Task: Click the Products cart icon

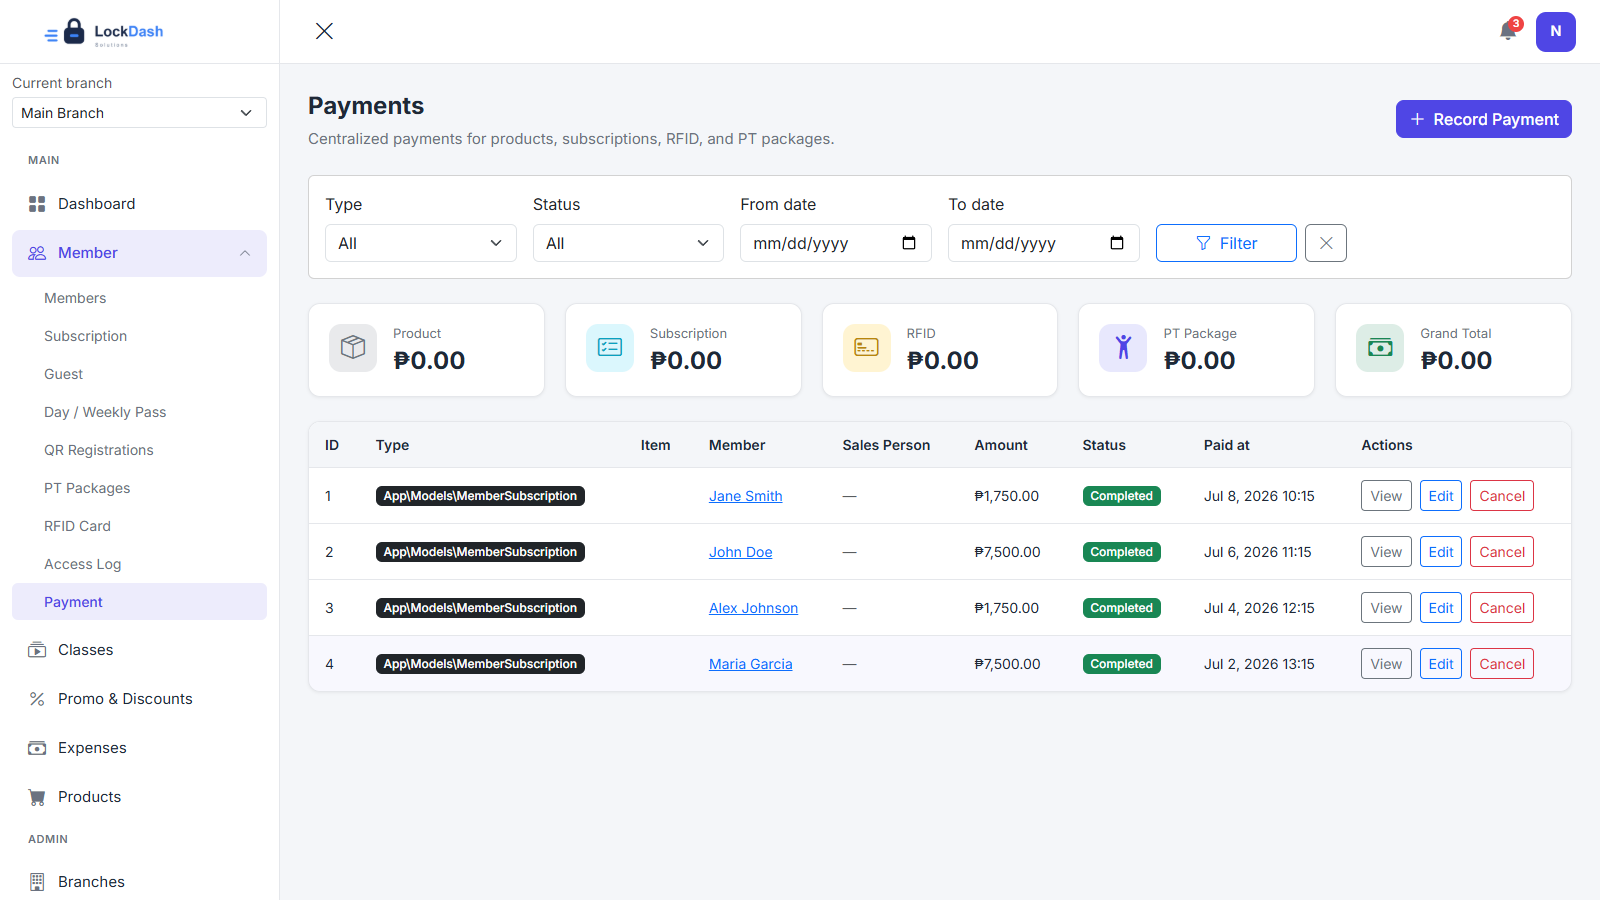Action: pyautogui.click(x=37, y=797)
